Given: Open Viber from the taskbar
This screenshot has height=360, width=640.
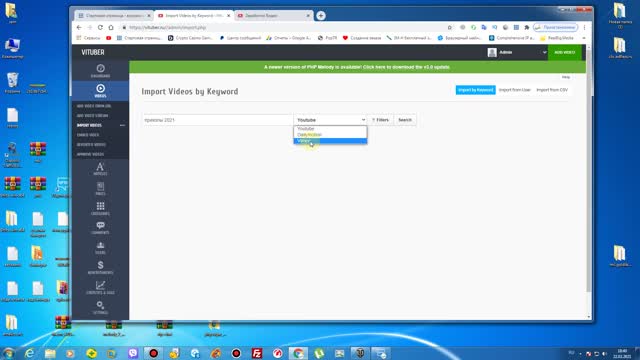Looking at the screenshot, I should point(133,353).
